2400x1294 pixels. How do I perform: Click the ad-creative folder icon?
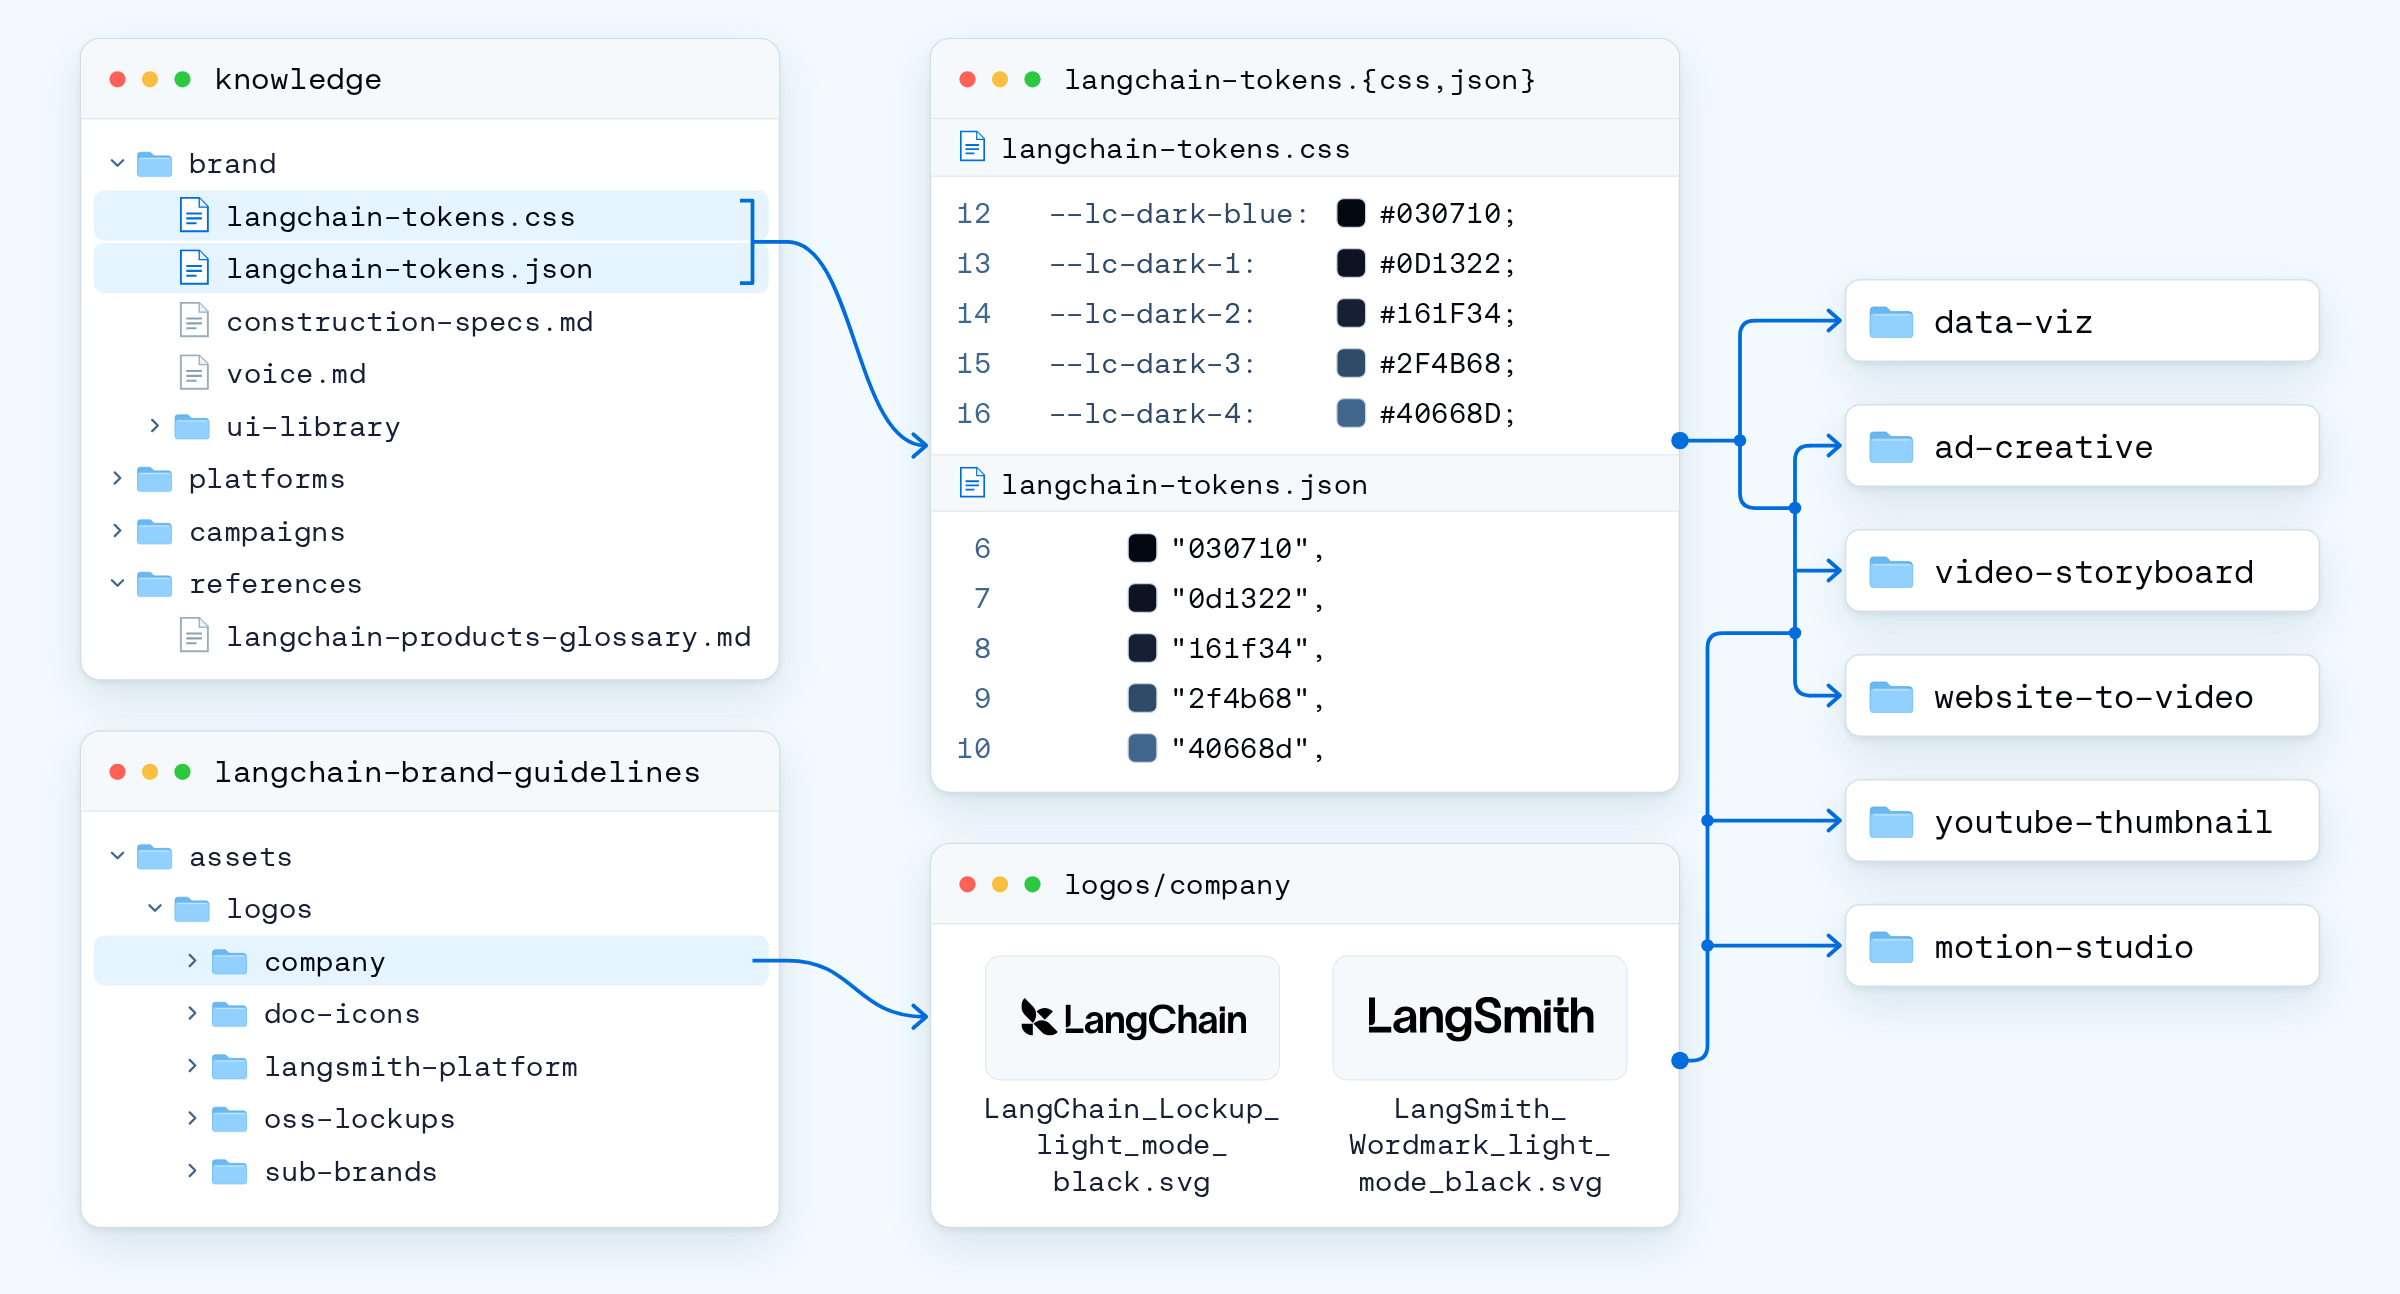pos(1891,447)
